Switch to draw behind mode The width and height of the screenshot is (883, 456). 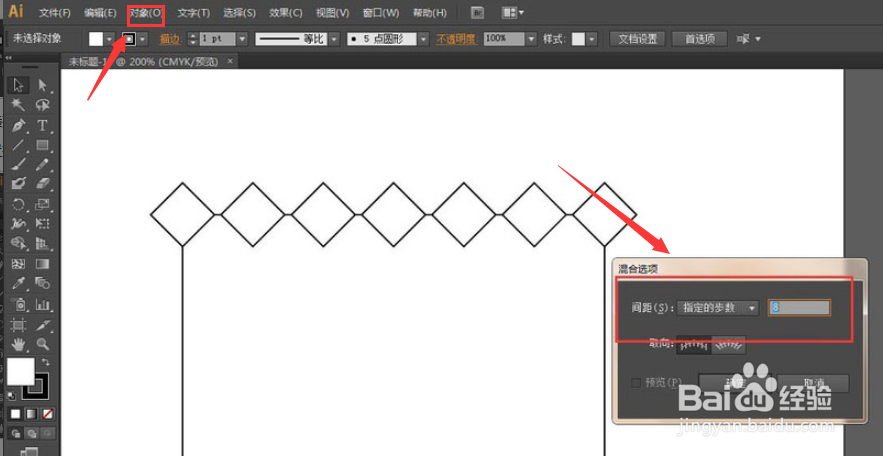32,433
